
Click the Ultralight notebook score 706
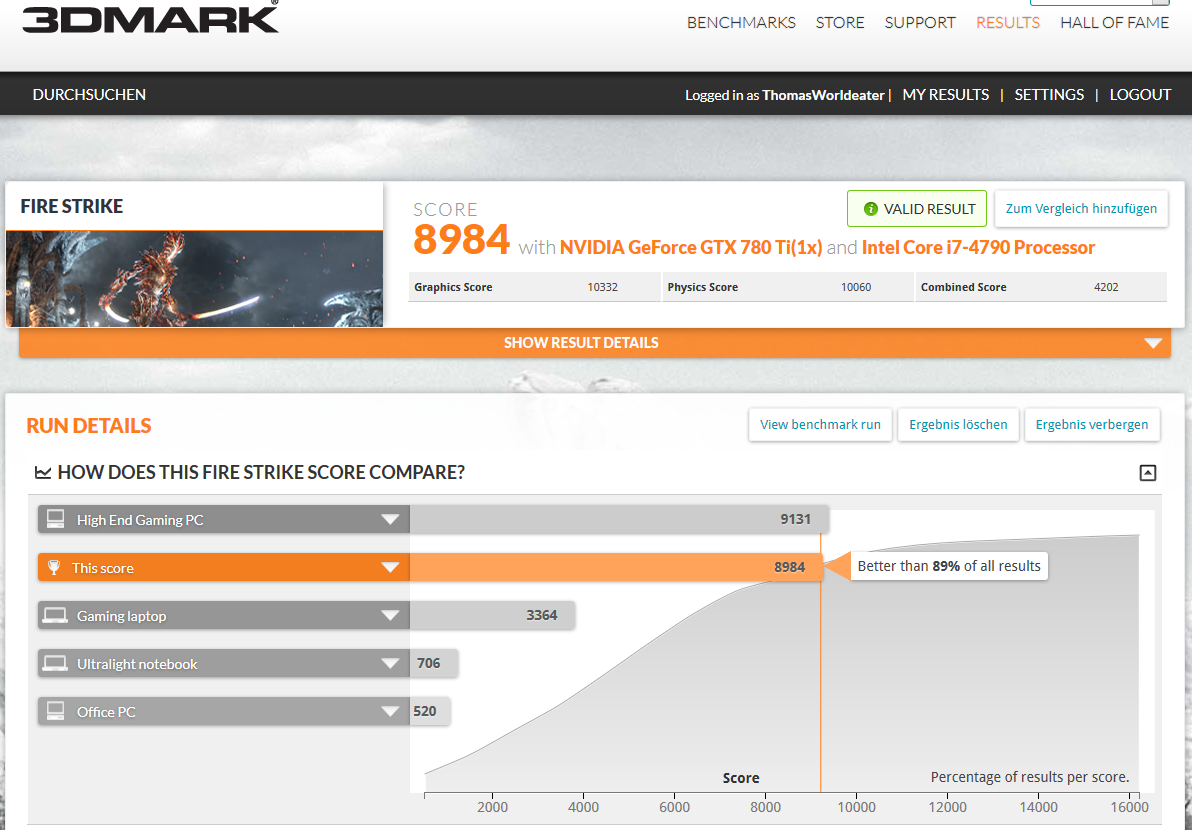pyautogui.click(x=429, y=664)
